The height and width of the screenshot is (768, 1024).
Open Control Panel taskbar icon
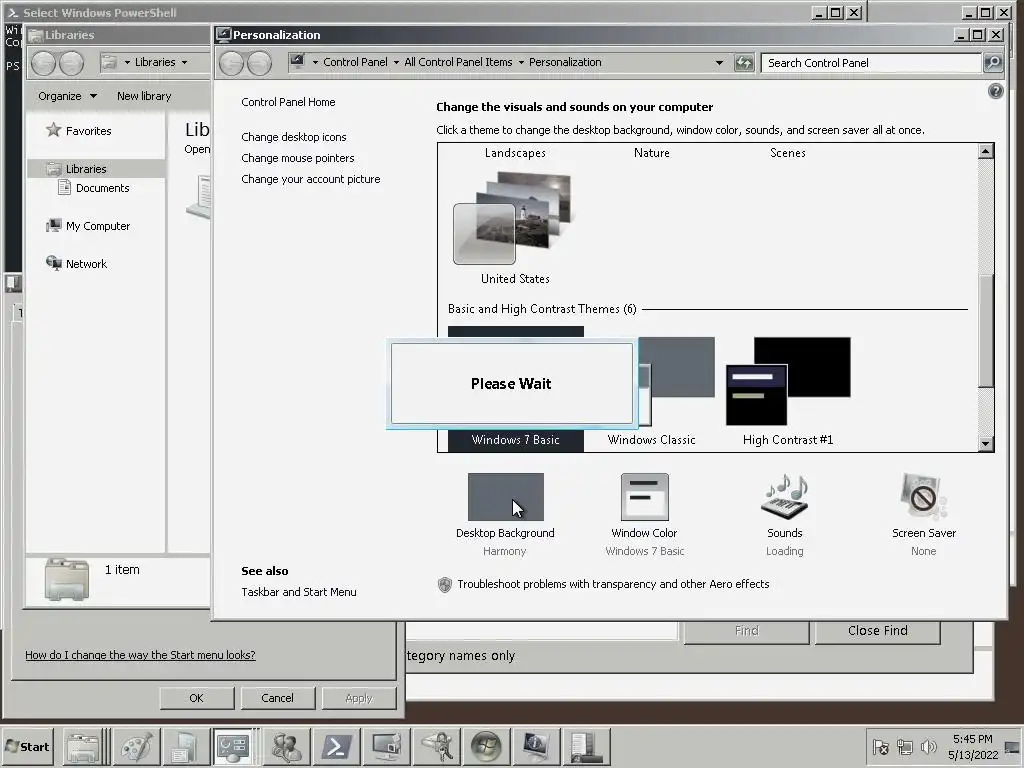233,746
